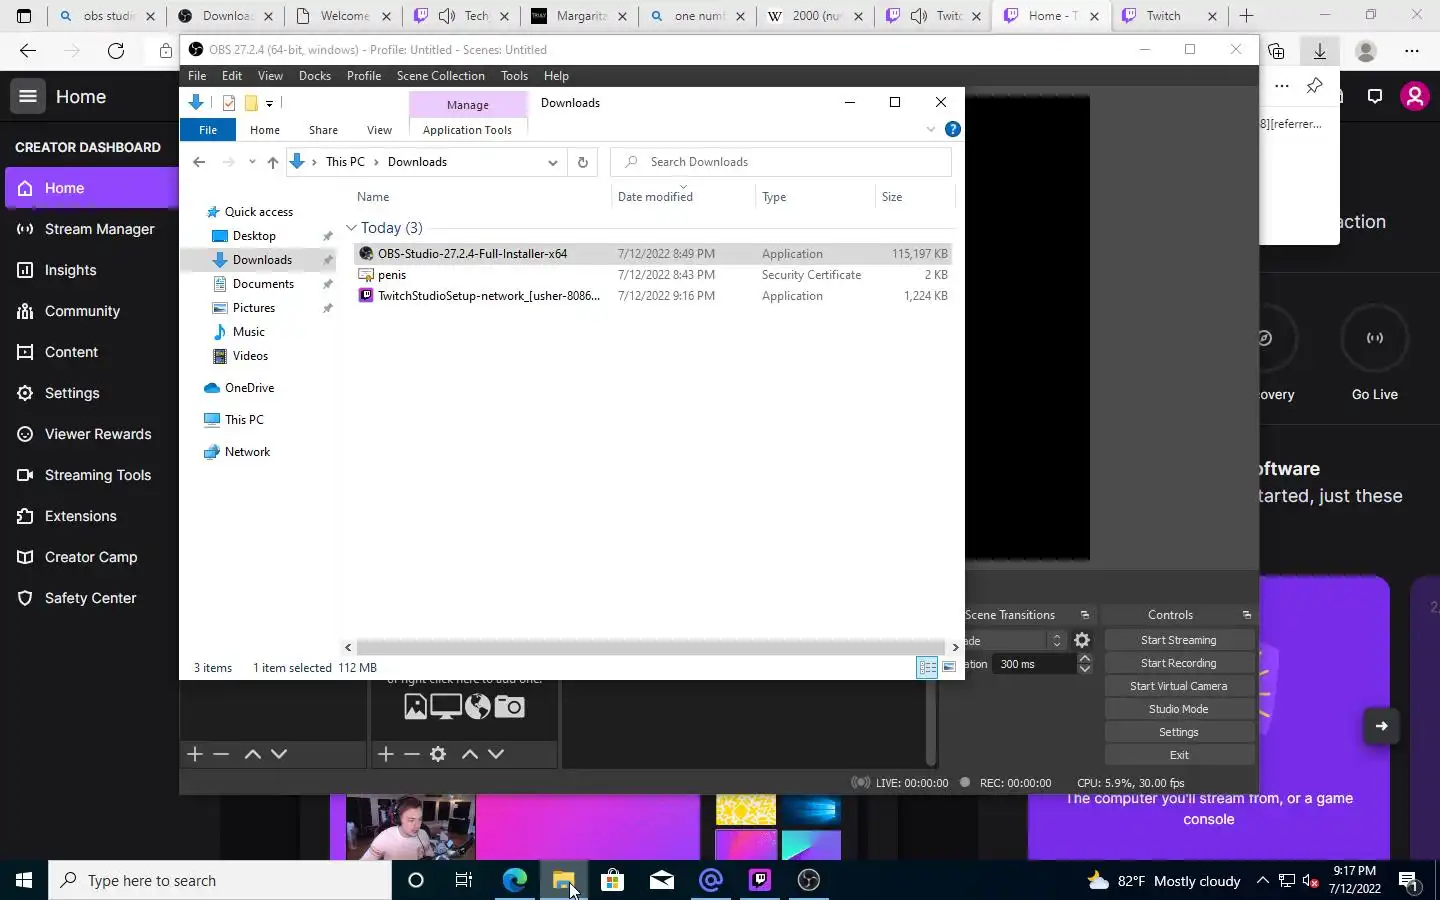Click Start Recording in OBS
1440x900 pixels.
1179,663
